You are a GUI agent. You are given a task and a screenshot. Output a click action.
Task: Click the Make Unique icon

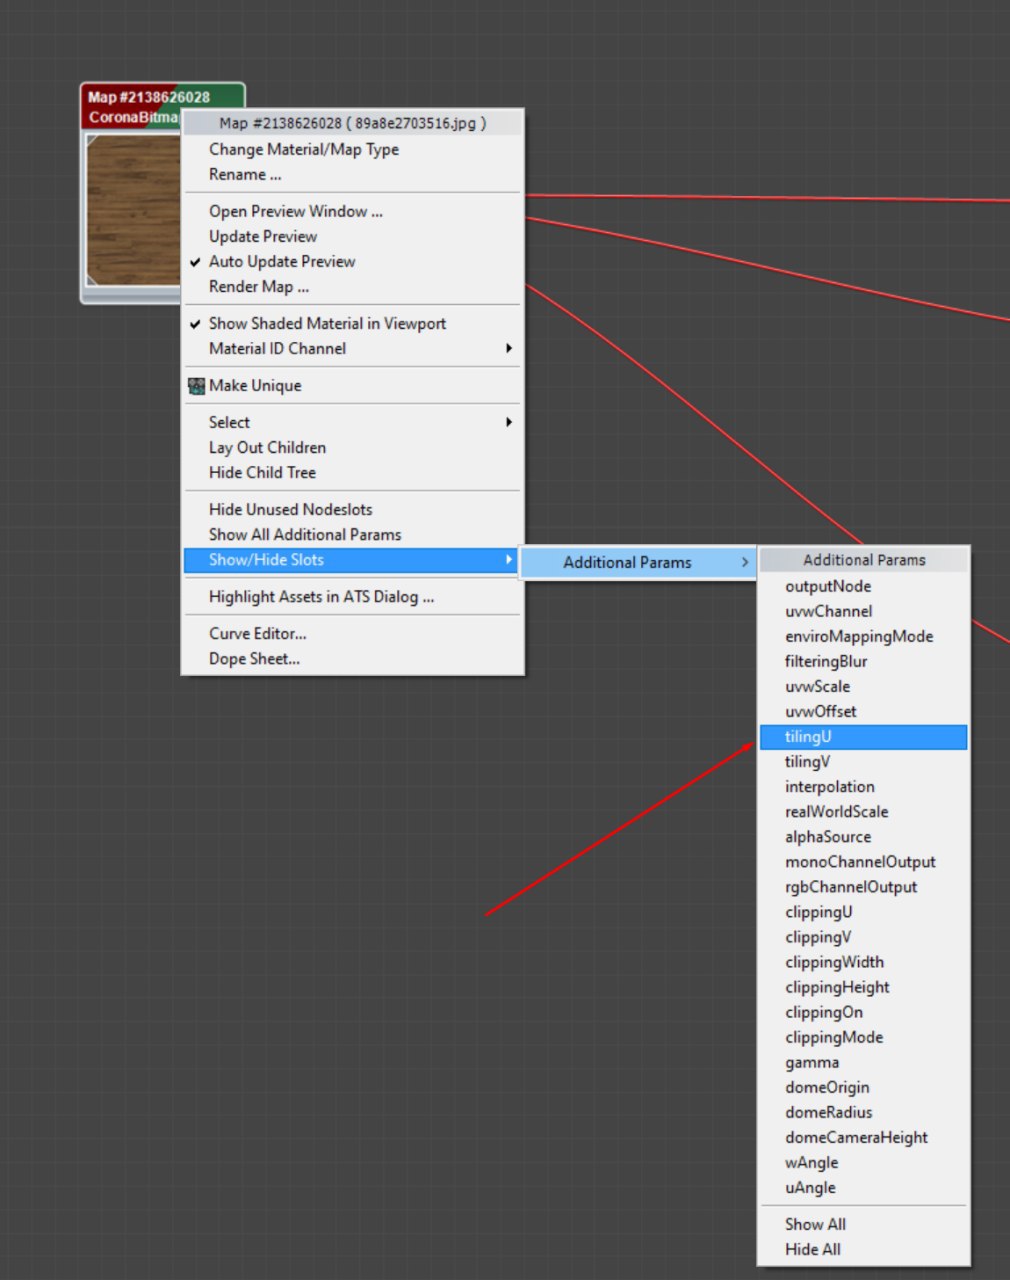(196, 386)
